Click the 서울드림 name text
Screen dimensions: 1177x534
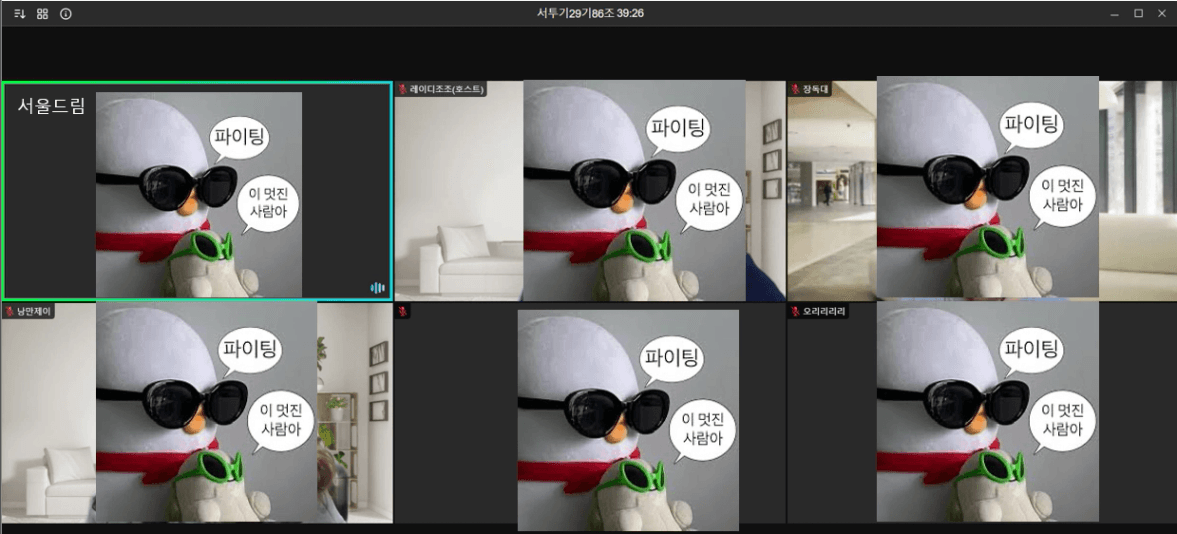[51, 106]
